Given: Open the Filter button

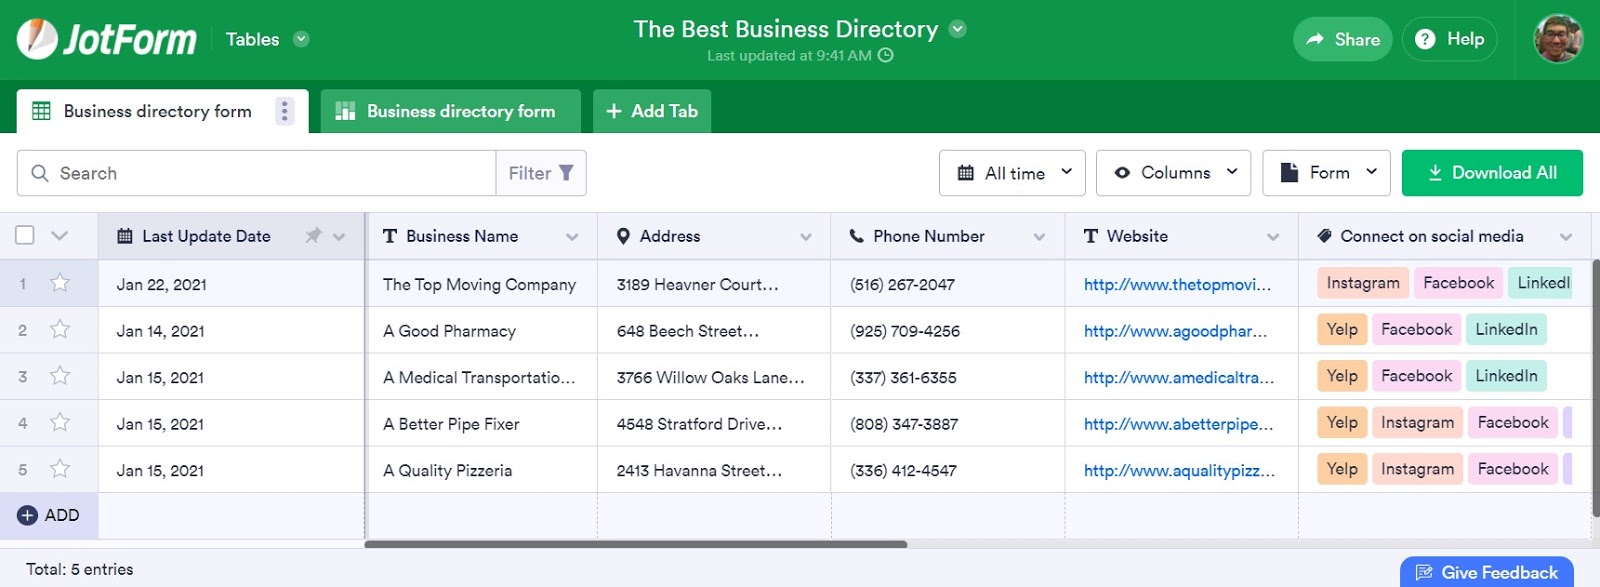Looking at the screenshot, I should coord(541,173).
